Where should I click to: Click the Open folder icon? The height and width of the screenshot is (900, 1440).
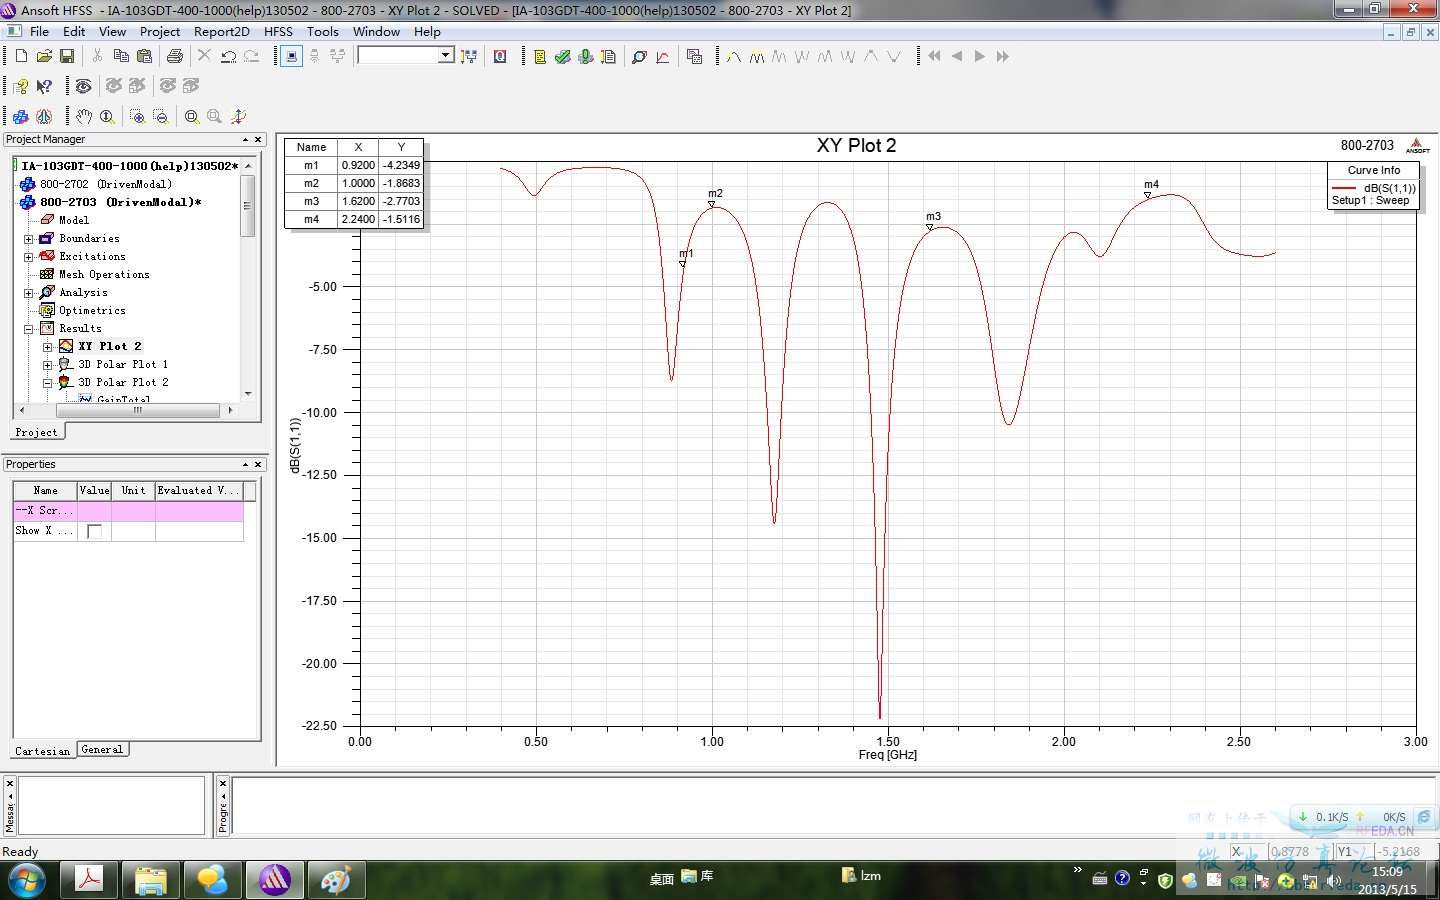(44, 56)
